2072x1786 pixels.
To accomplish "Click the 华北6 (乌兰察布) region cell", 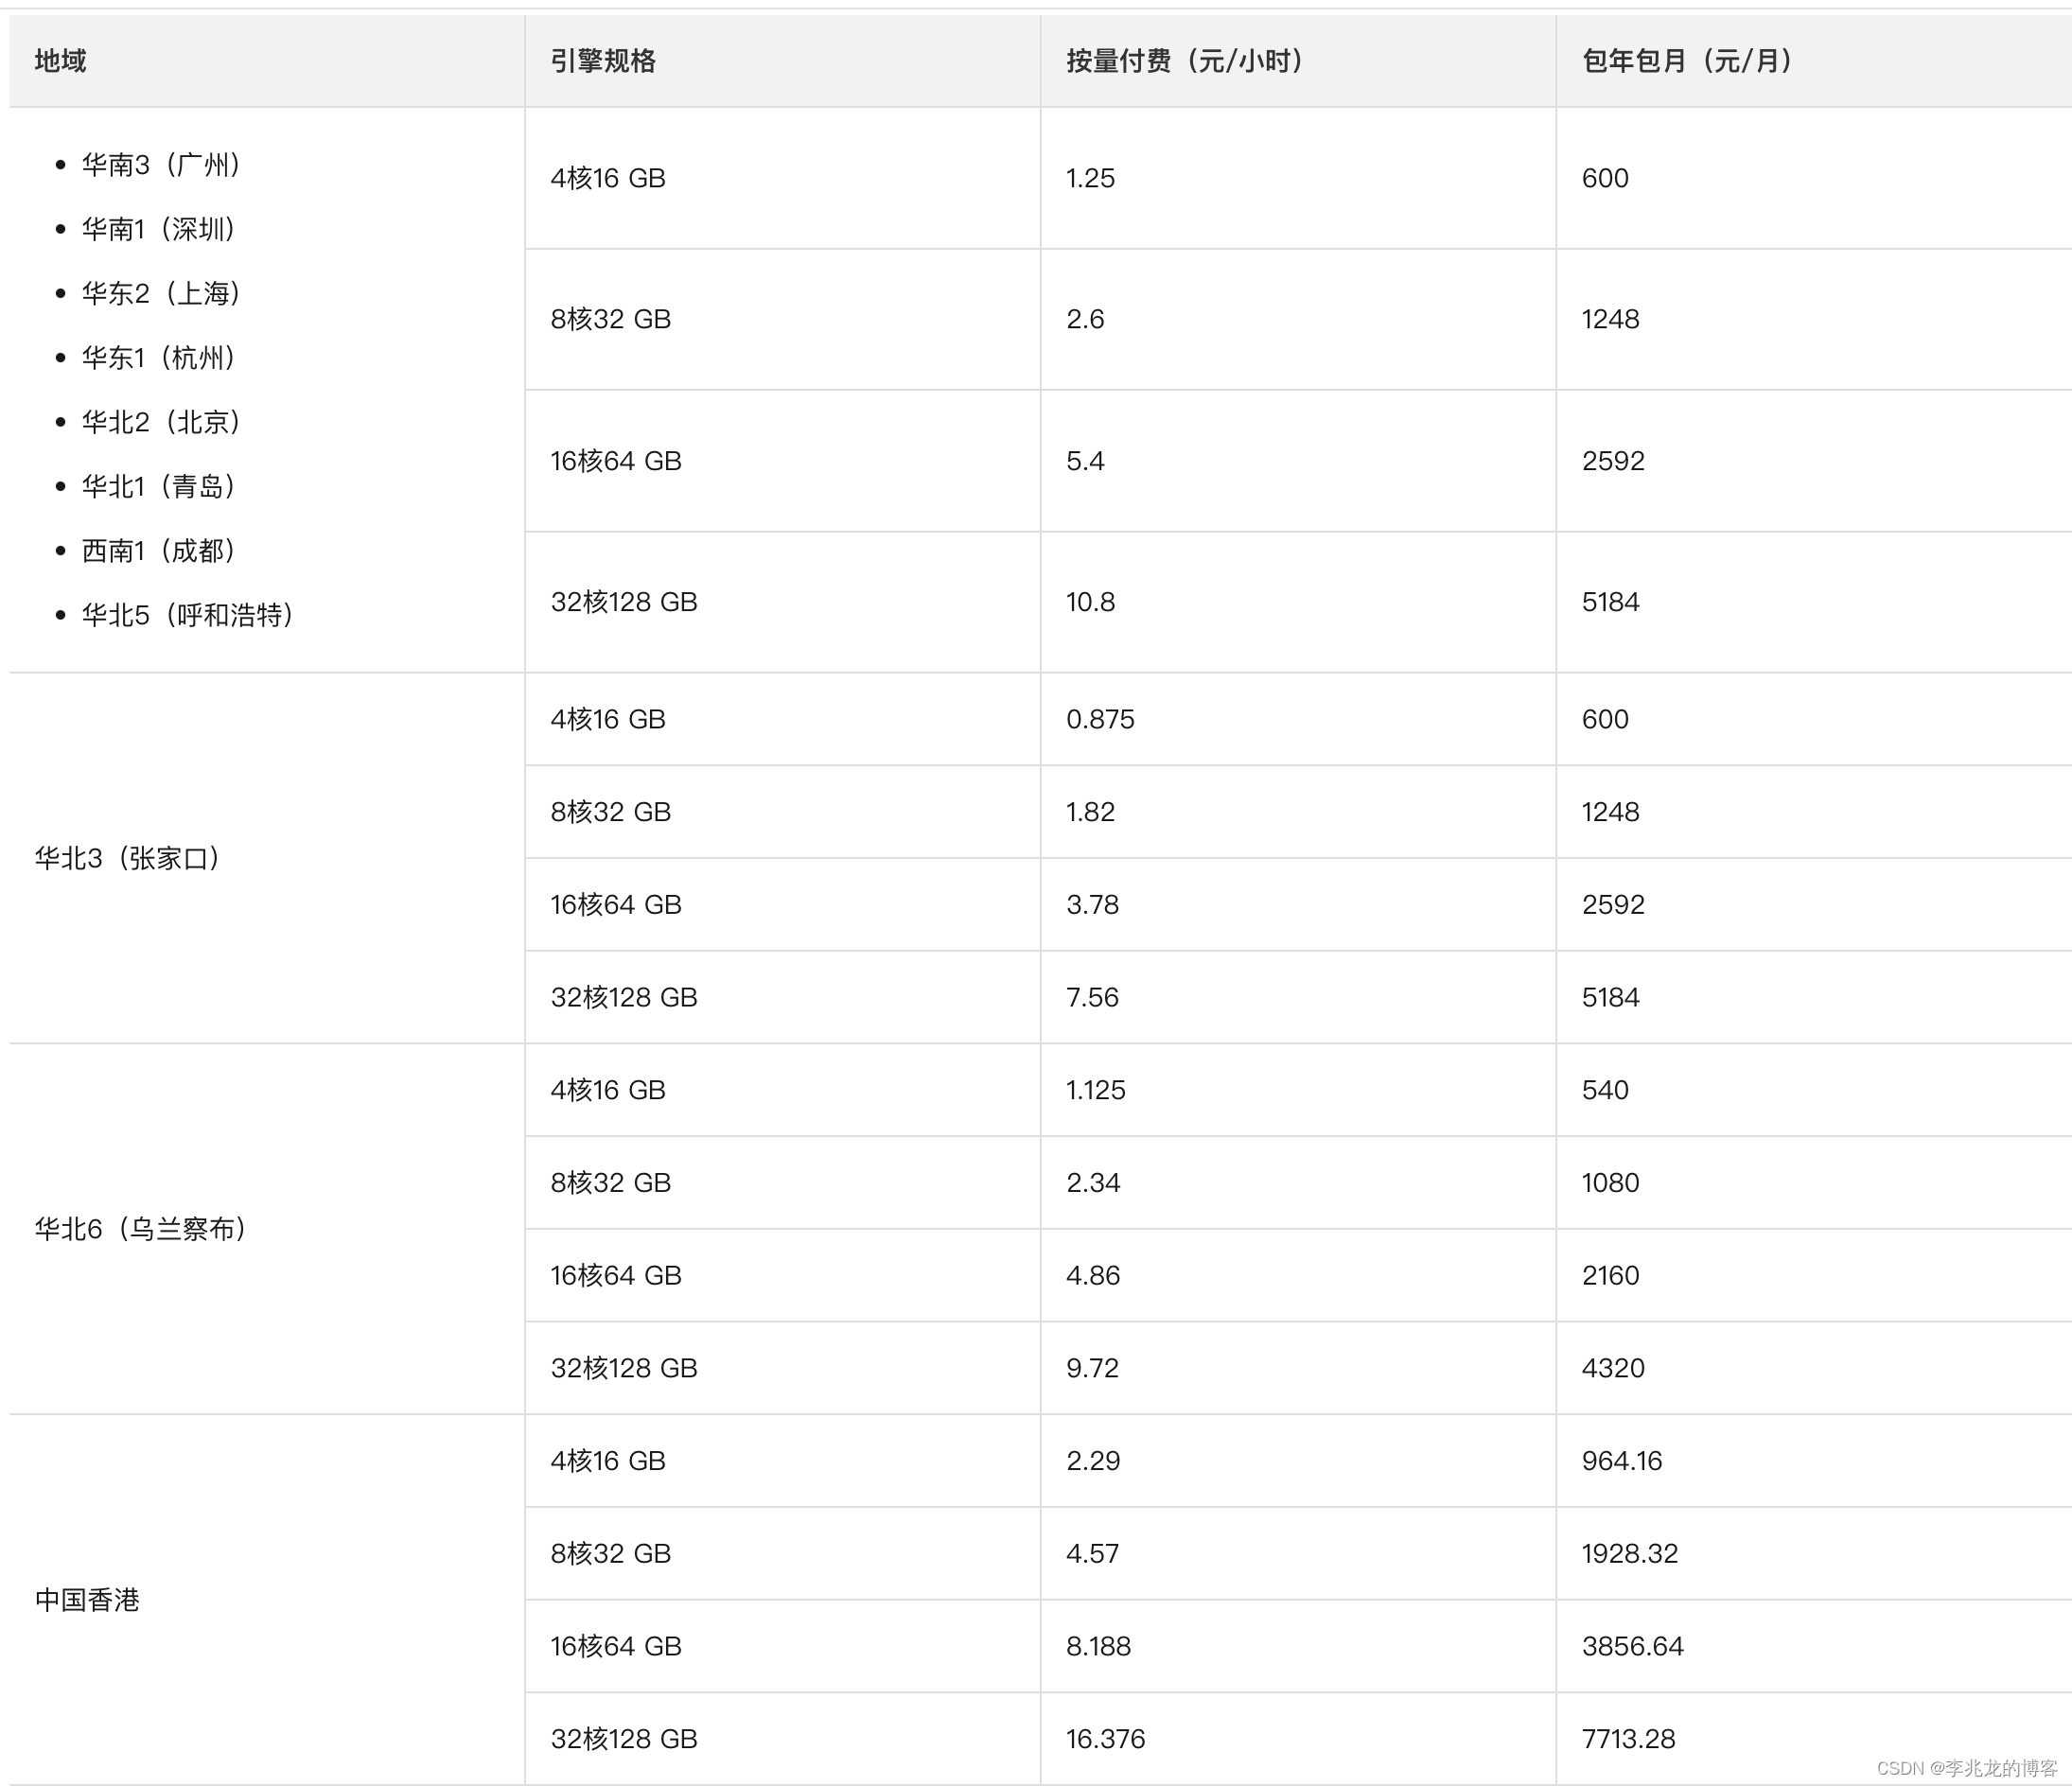I will point(141,1229).
